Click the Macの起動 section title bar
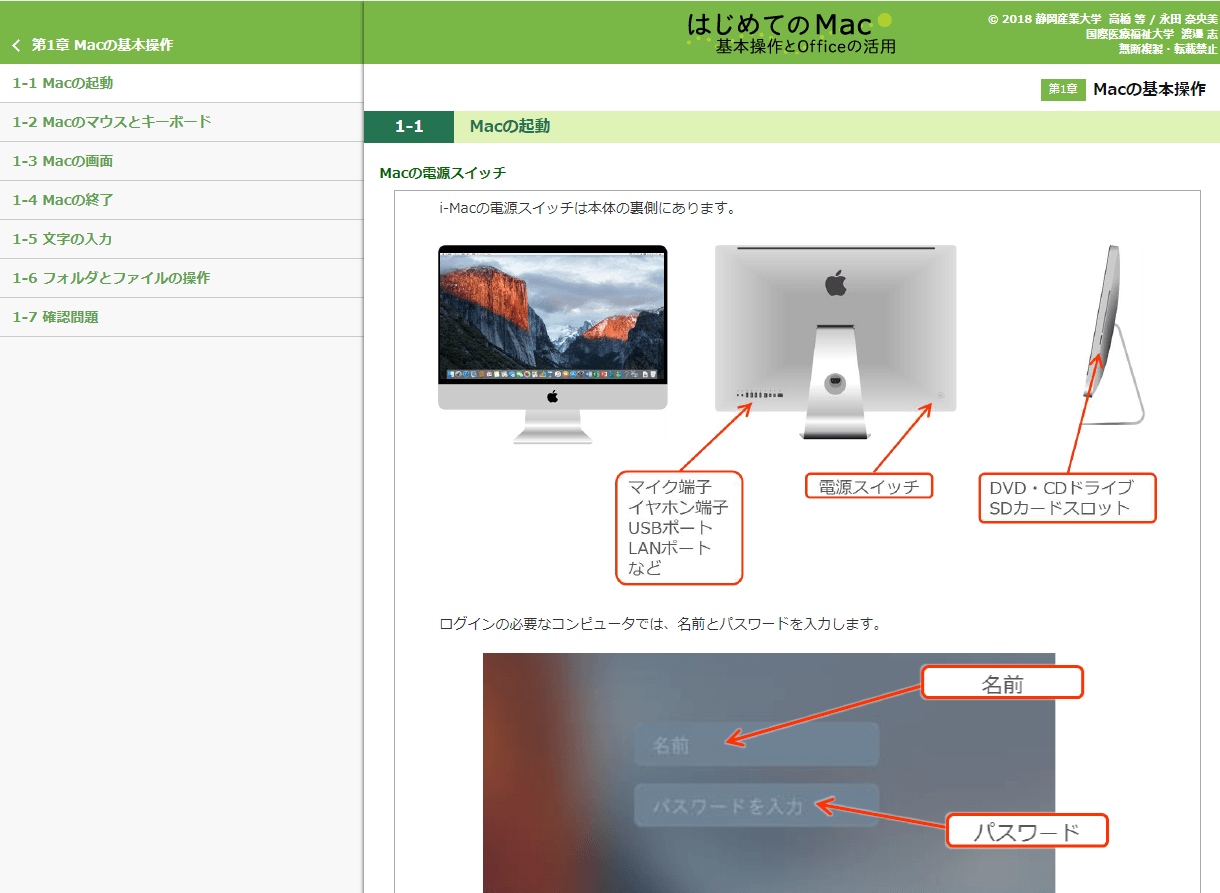 (837, 127)
